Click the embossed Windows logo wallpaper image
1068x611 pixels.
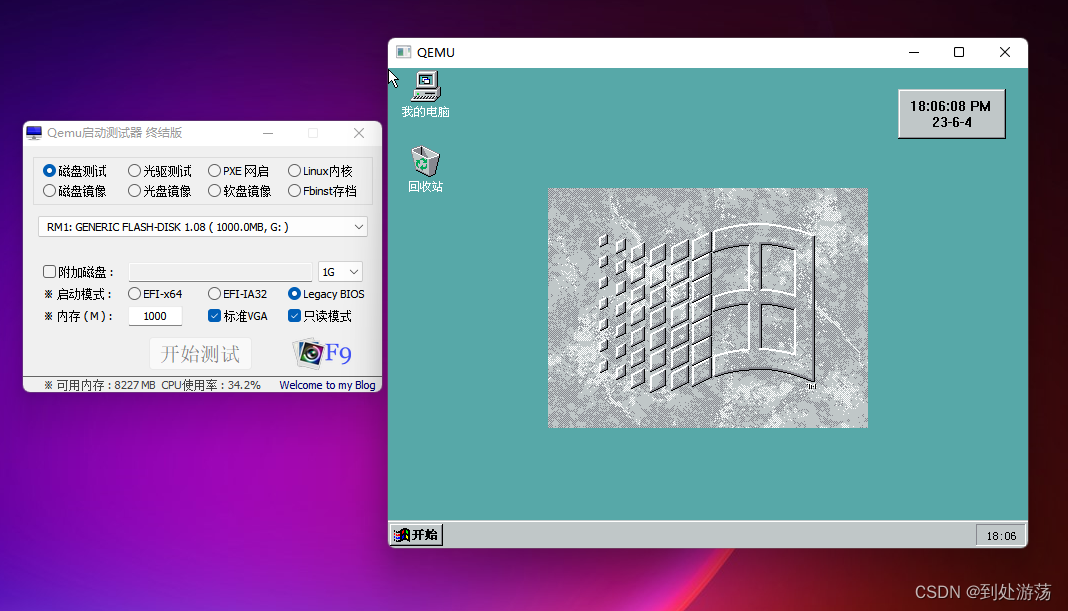(x=708, y=308)
